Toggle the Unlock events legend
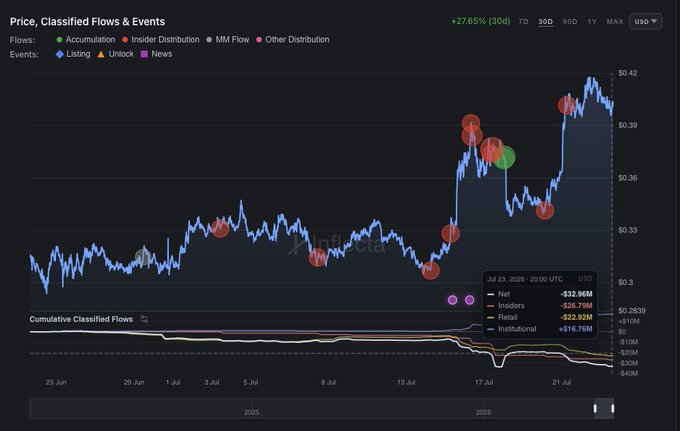Image resolution: width=680 pixels, height=431 pixels. 116,54
